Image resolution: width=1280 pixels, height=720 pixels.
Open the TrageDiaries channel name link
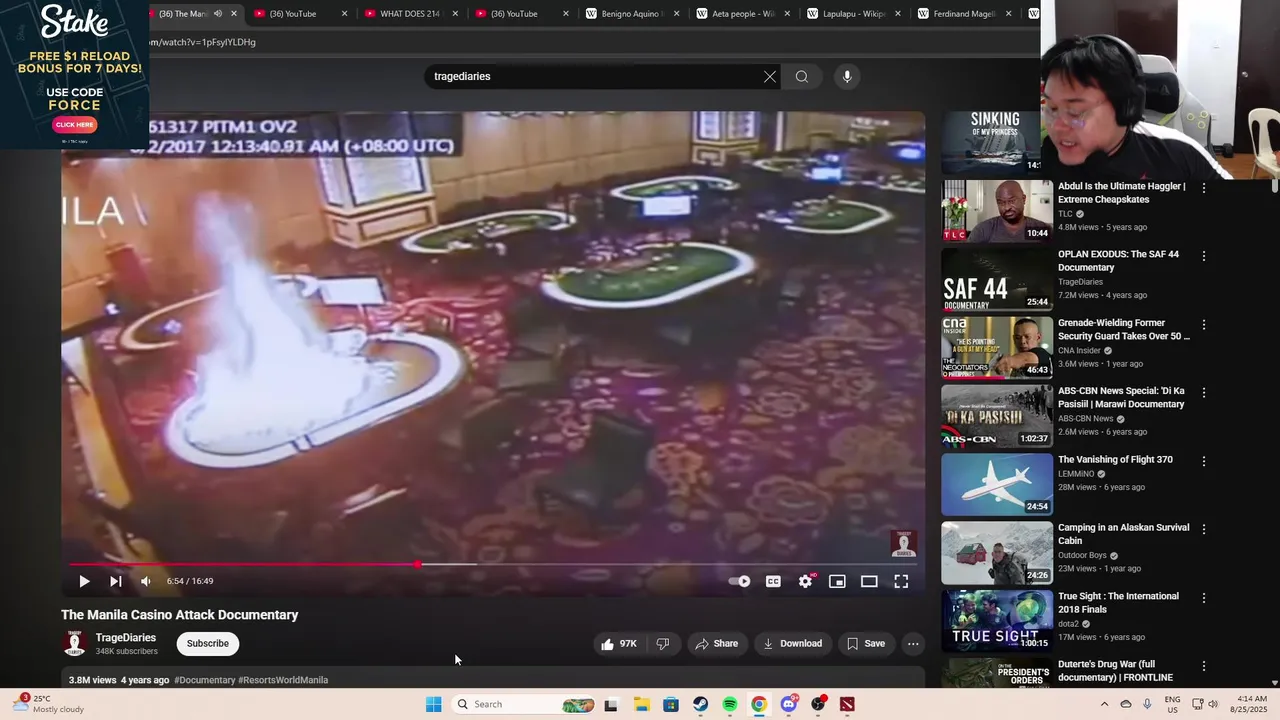[125, 638]
